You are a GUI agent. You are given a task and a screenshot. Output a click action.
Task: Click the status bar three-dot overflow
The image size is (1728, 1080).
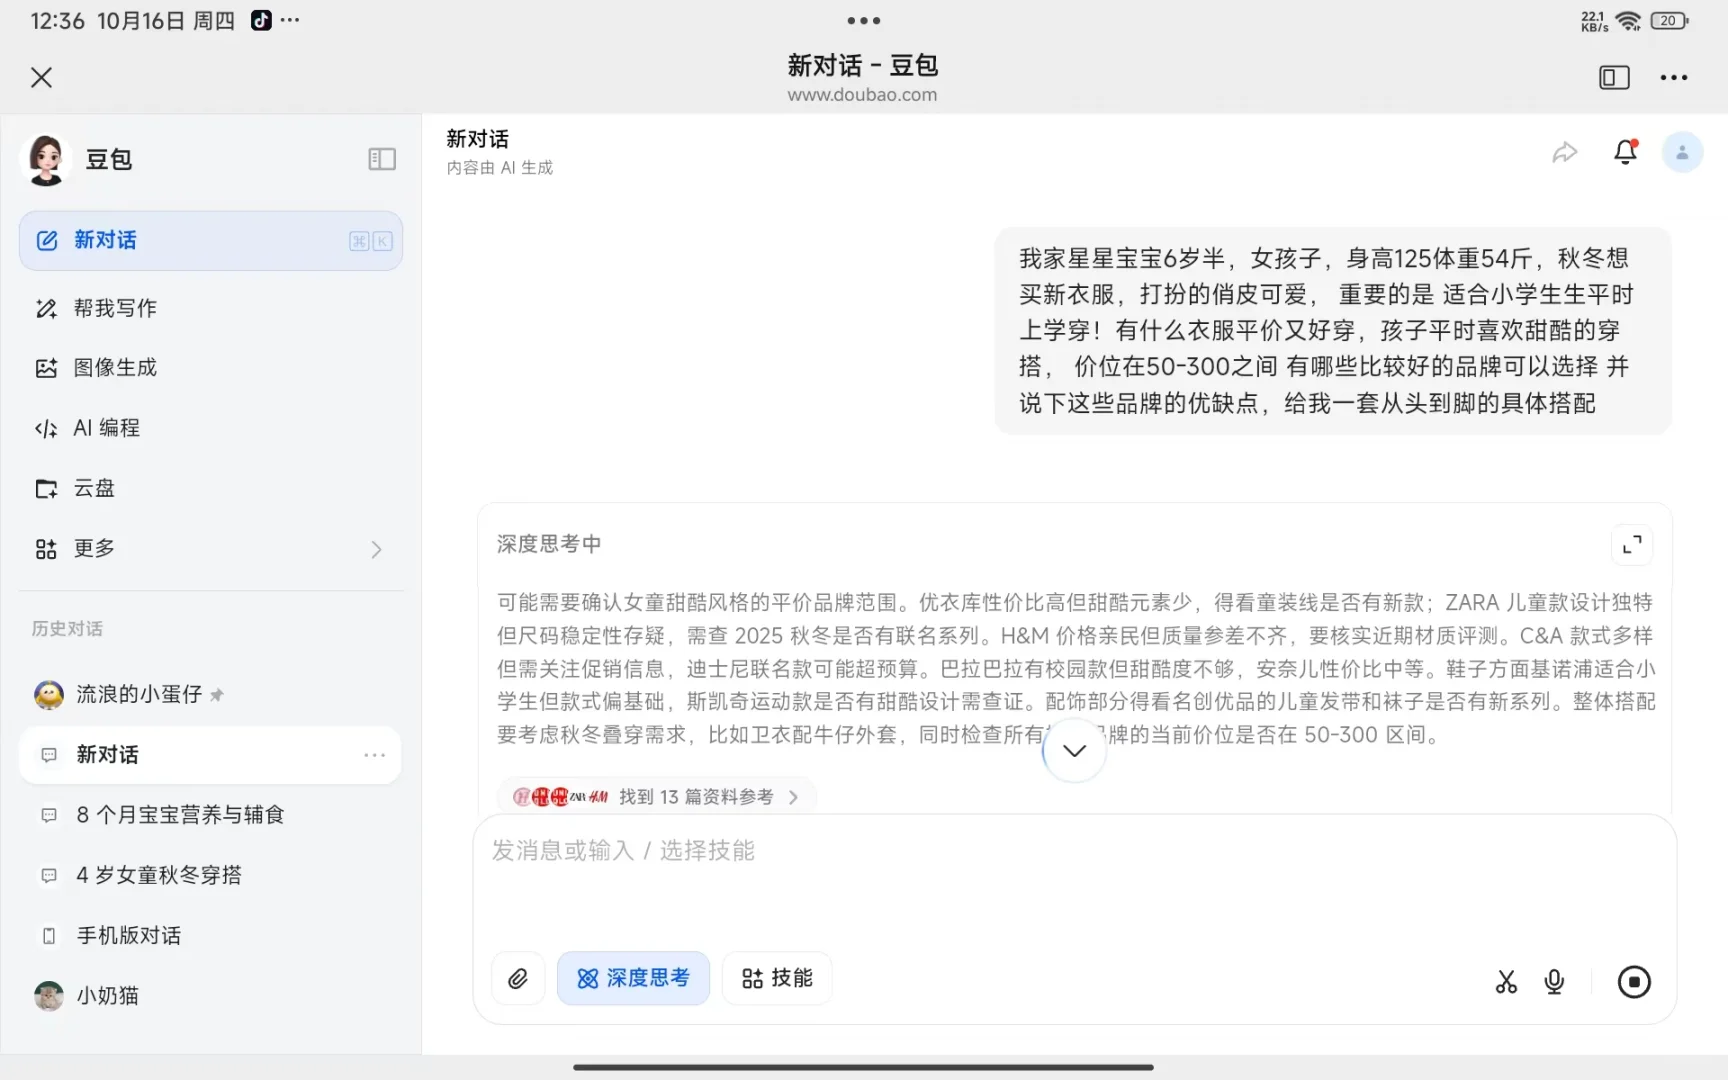click(290, 20)
